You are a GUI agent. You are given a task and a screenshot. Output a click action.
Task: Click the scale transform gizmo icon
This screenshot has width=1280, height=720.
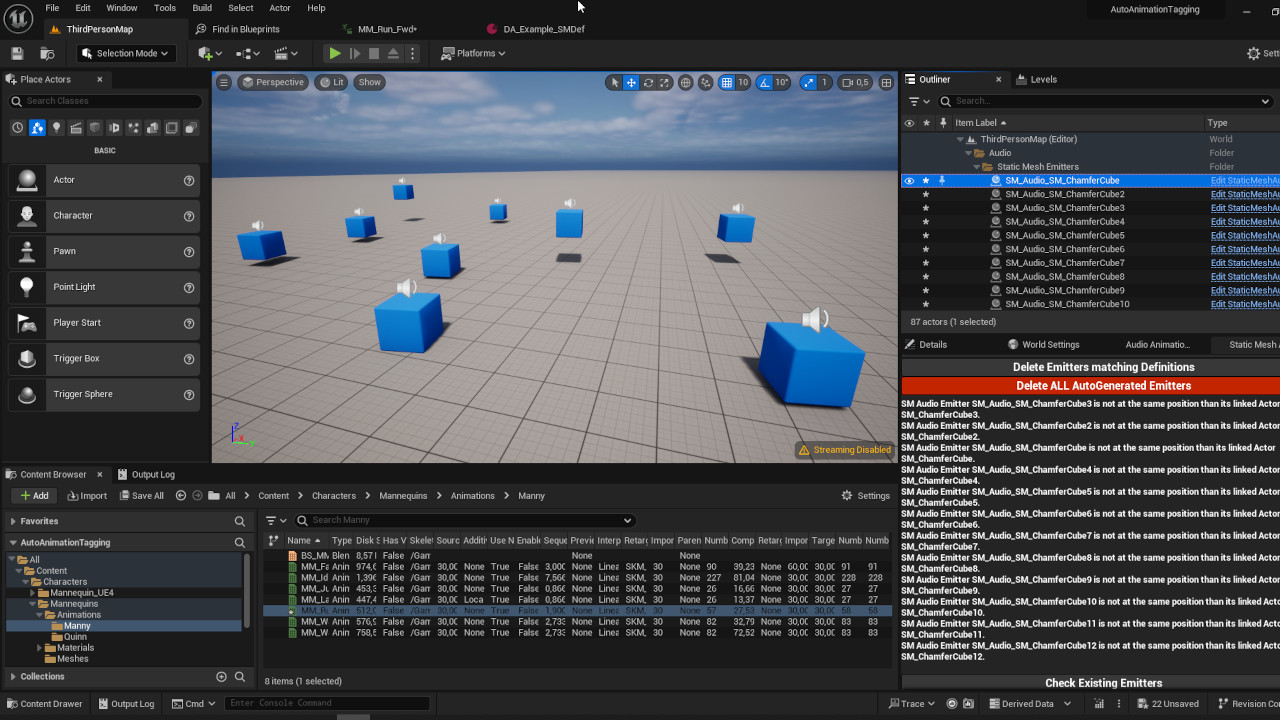tap(666, 83)
